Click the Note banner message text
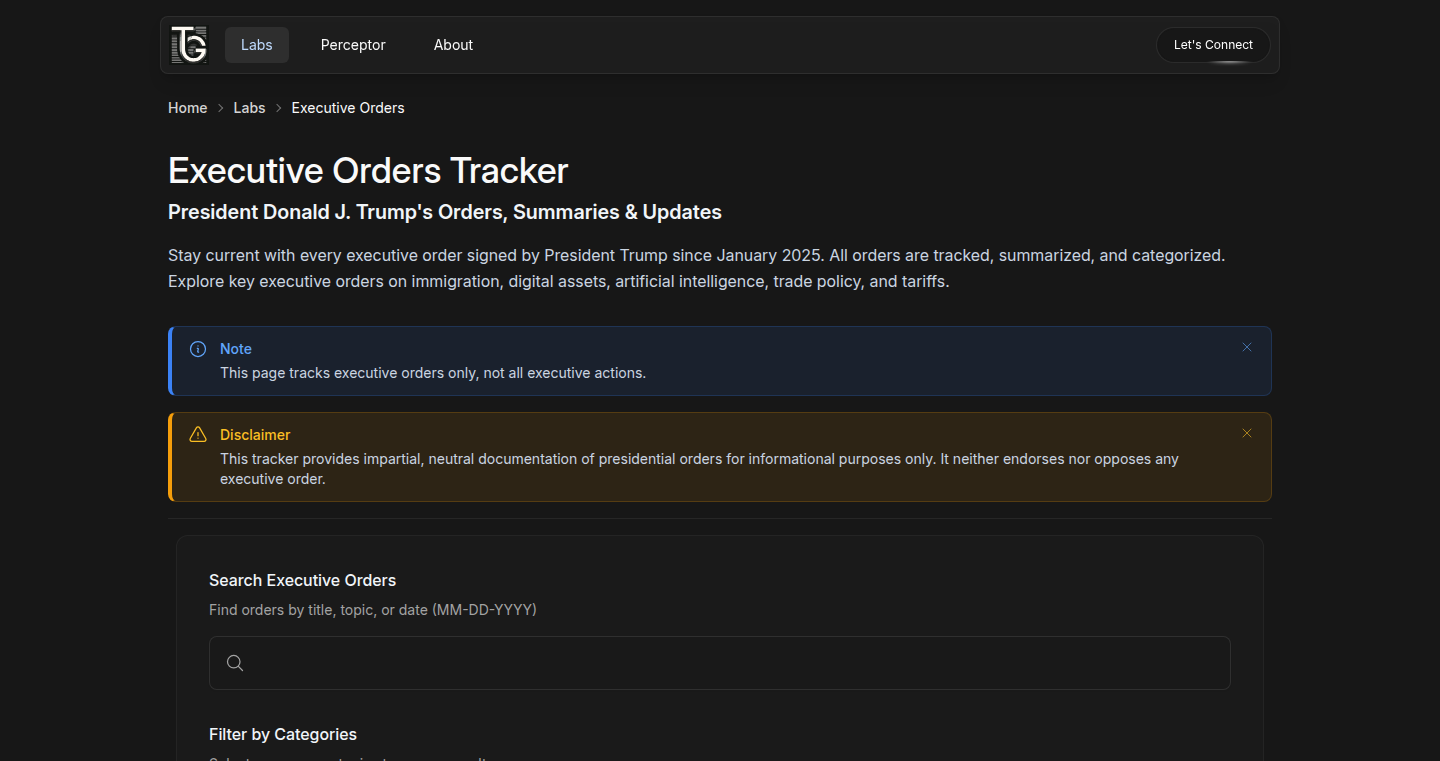The width and height of the screenshot is (1440, 761). pyautogui.click(x=433, y=373)
